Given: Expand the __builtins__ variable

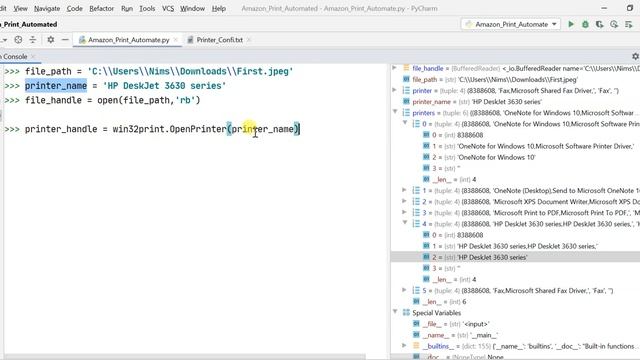Looking at the screenshot, I should (405, 346).
